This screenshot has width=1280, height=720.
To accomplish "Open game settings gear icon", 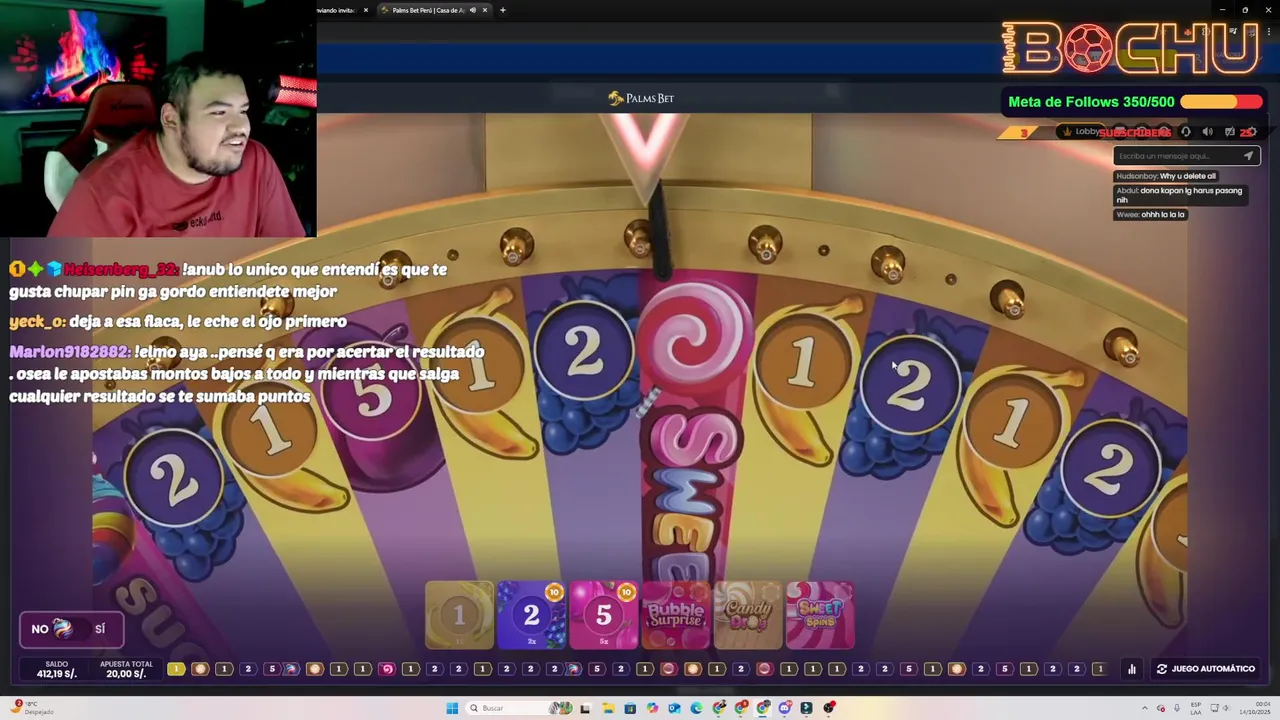I will click(1250, 132).
